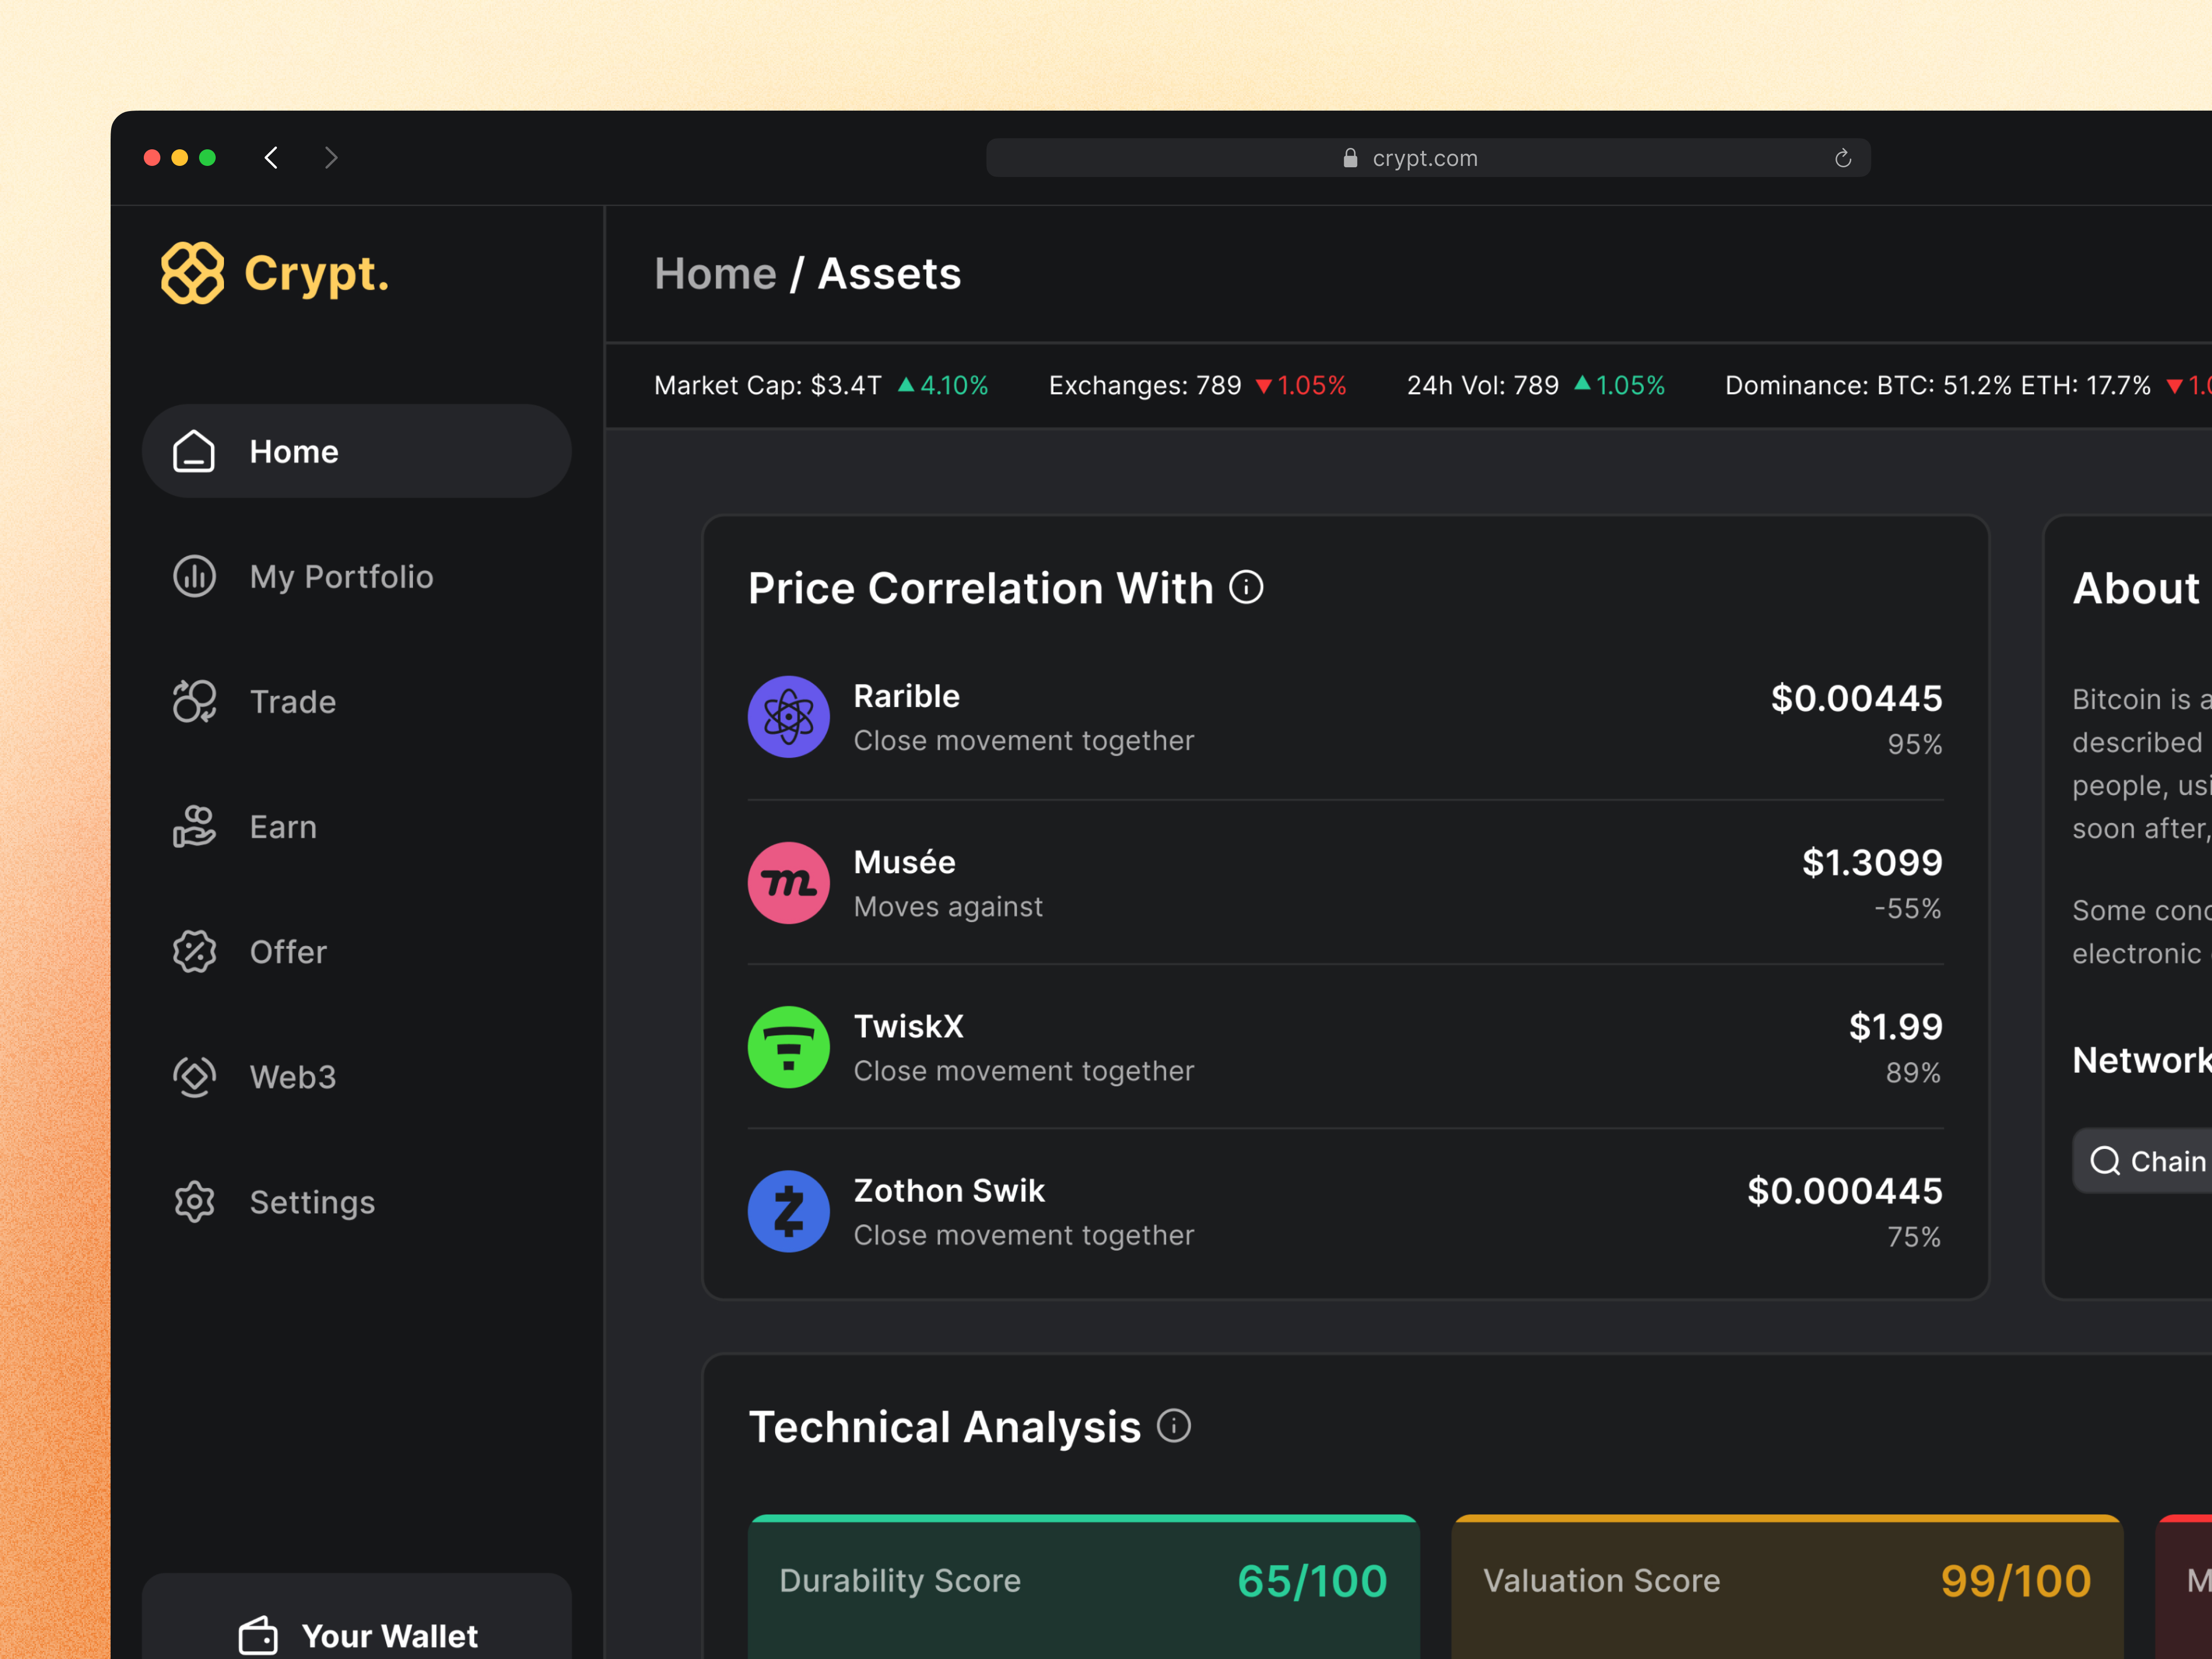Click the info icon next to Price Correlation With
The height and width of the screenshot is (1659, 2212).
click(x=1246, y=588)
